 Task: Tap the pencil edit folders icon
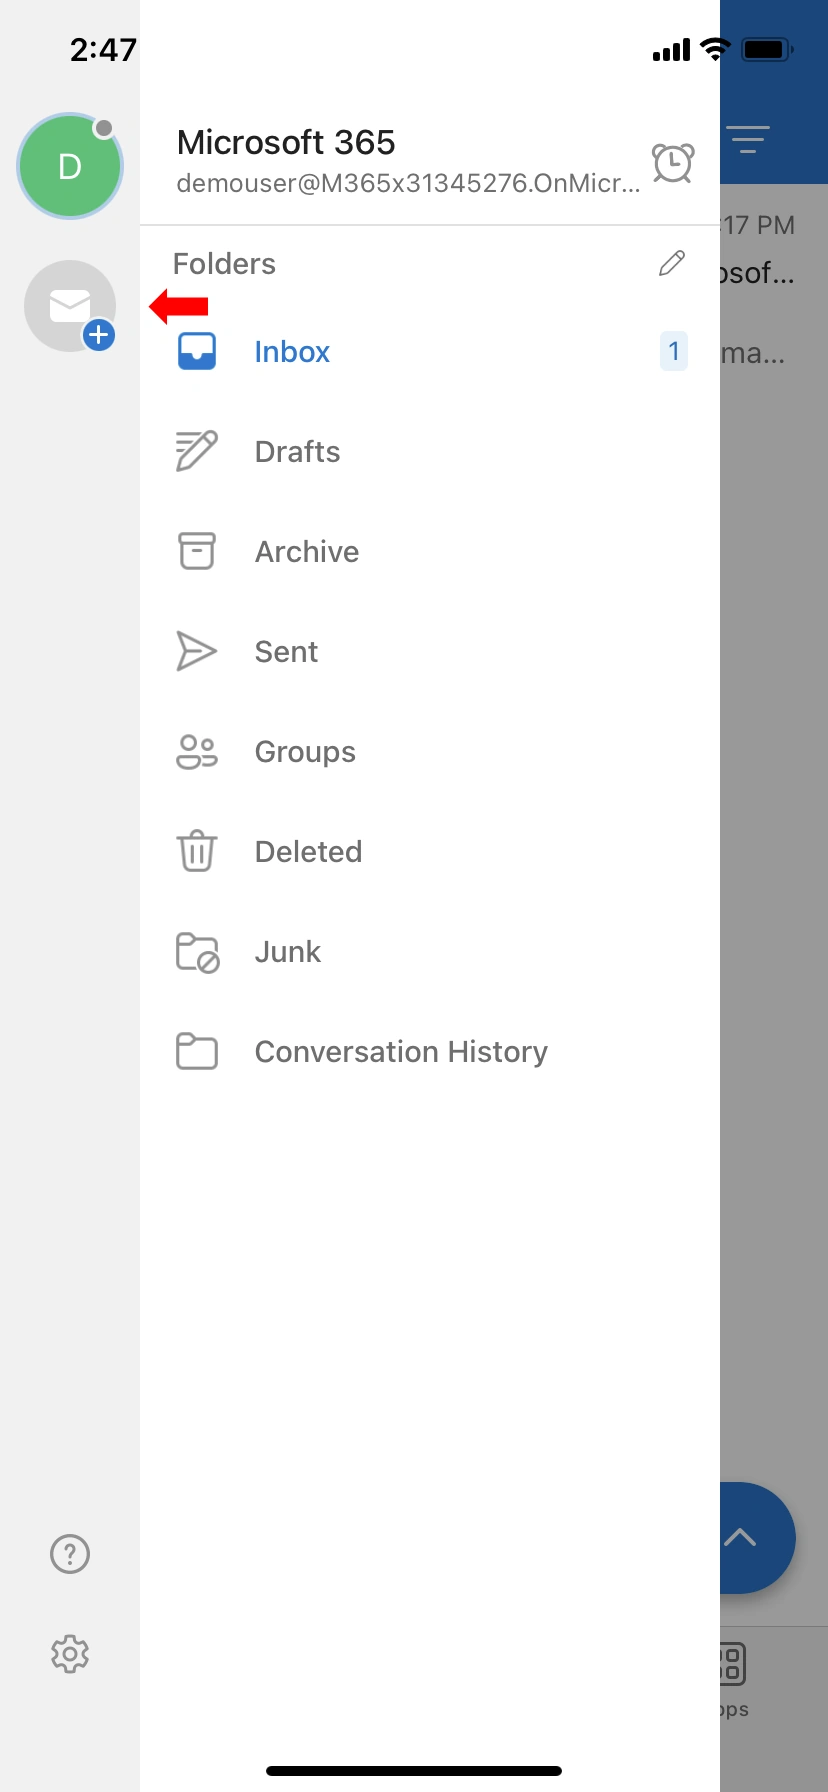click(x=672, y=263)
